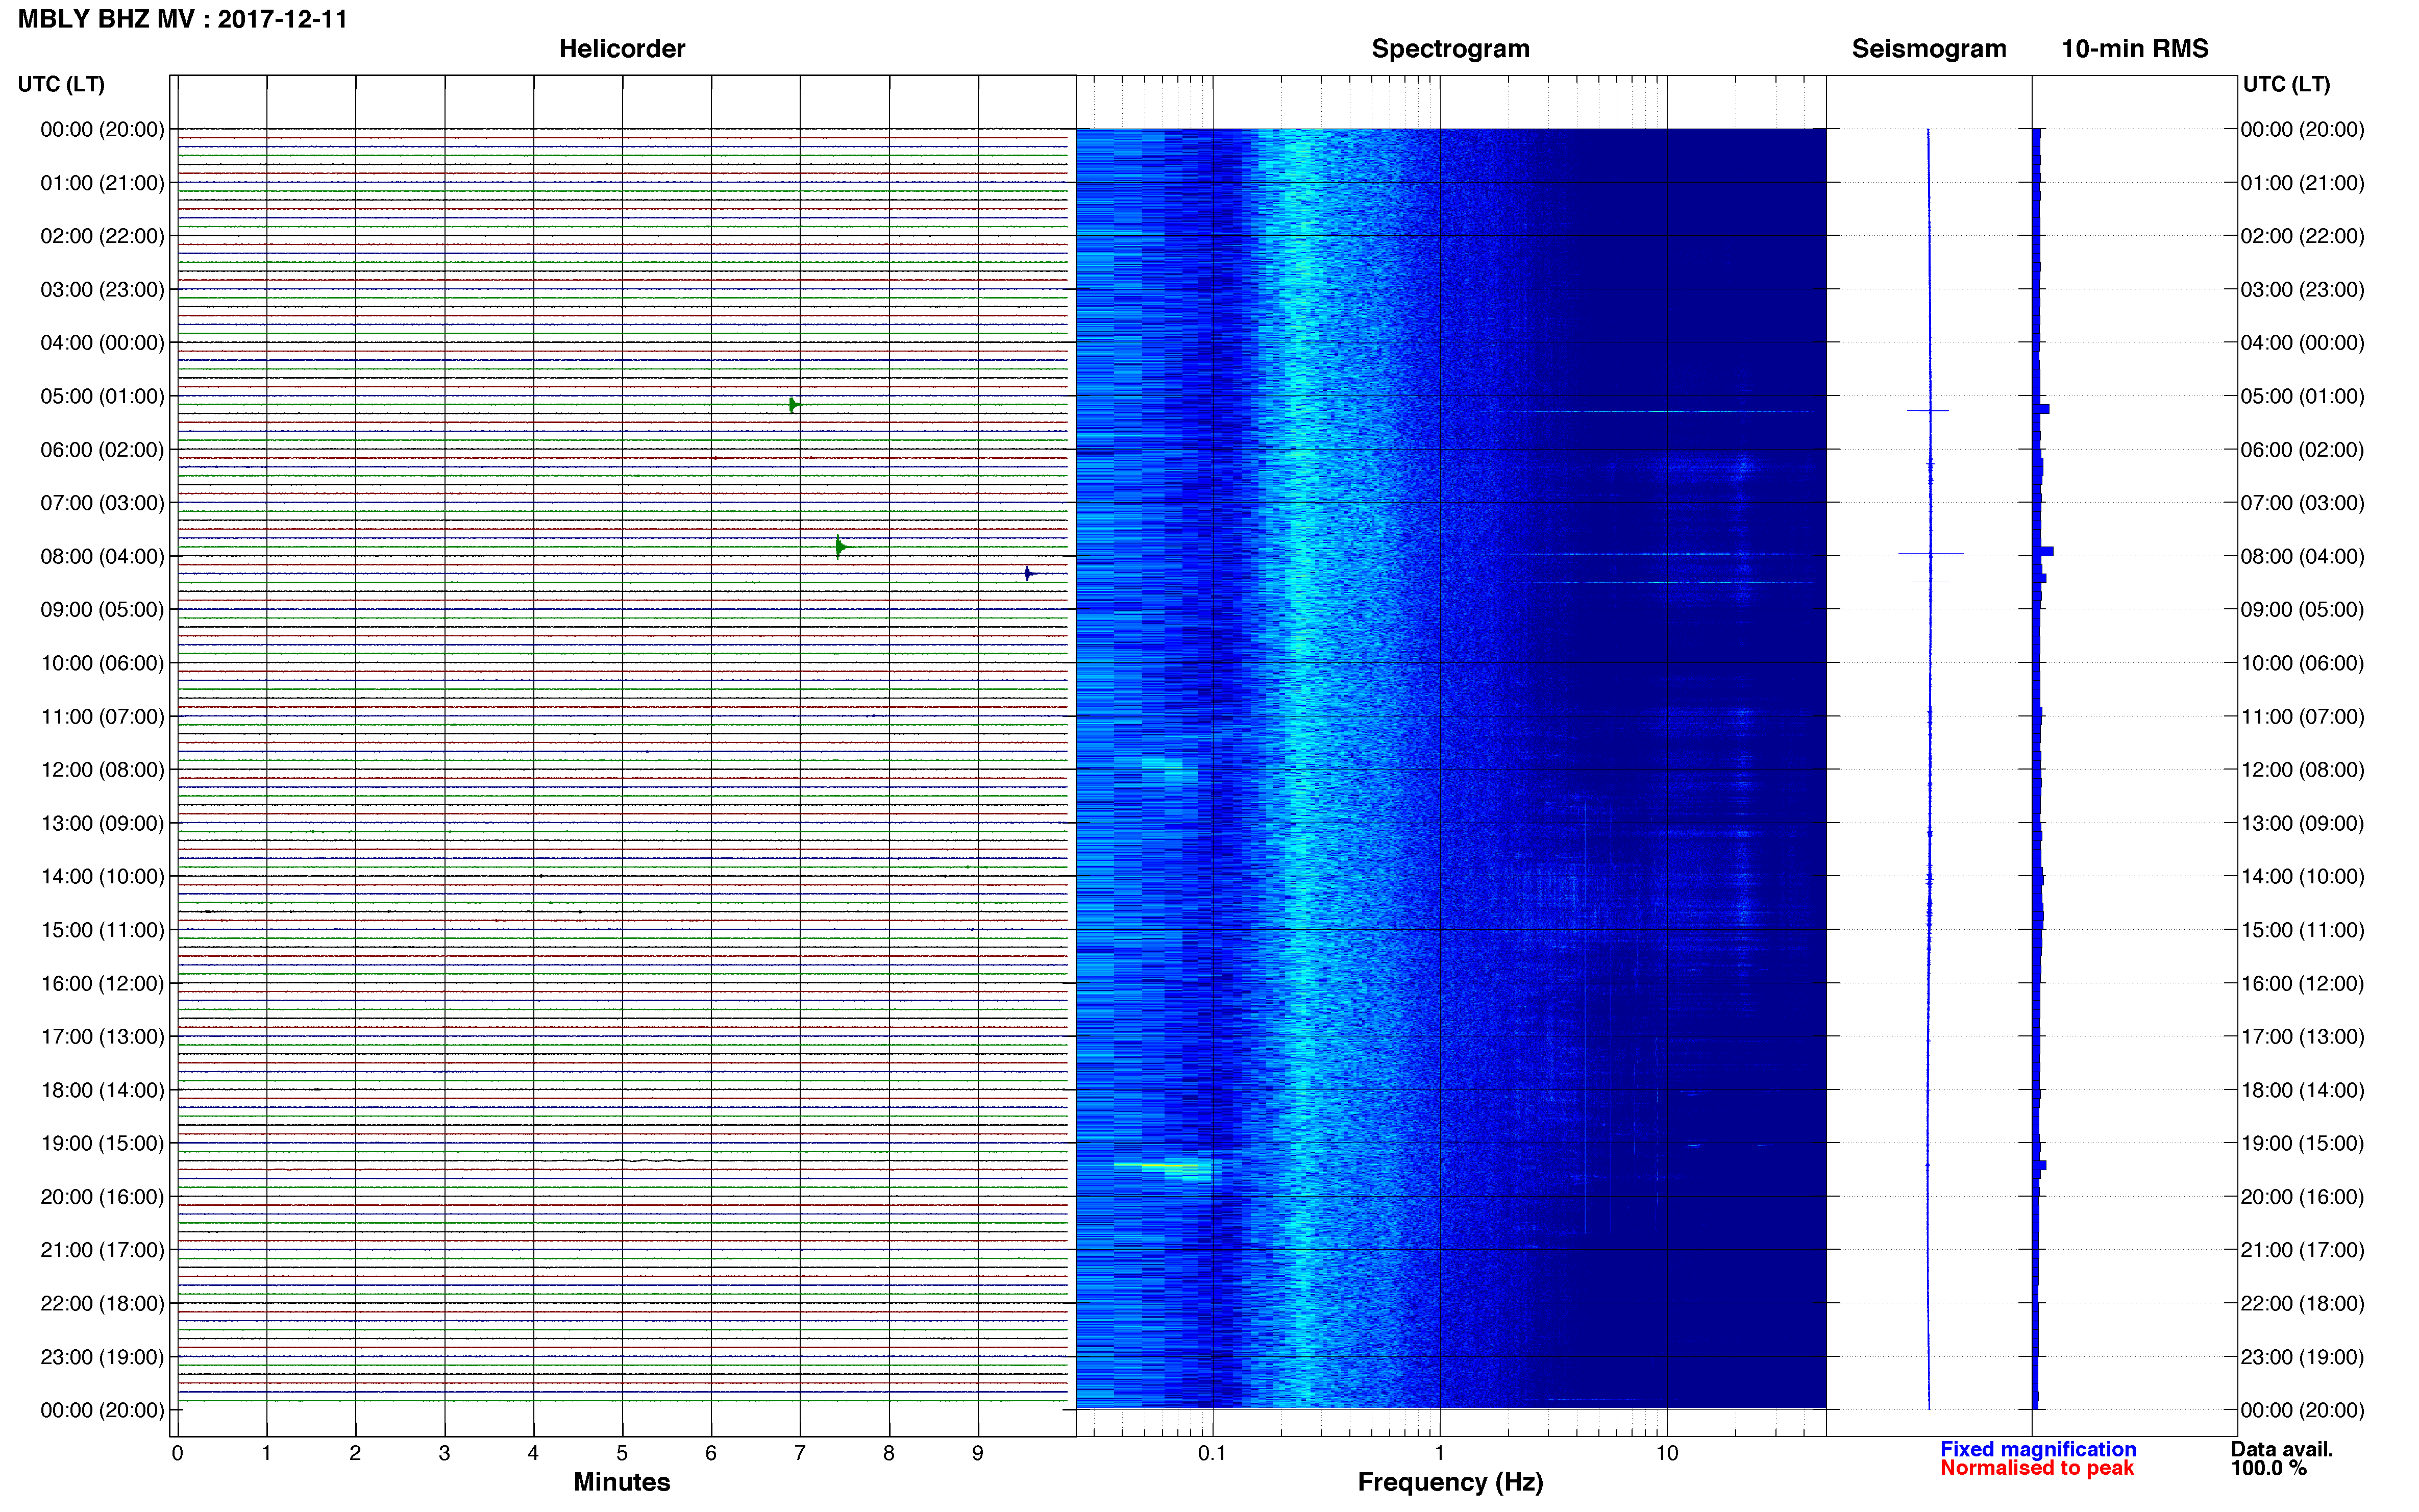The width and height of the screenshot is (2419, 1512).
Task: Select the Spectrogram panel heading
Action: 1450,49
